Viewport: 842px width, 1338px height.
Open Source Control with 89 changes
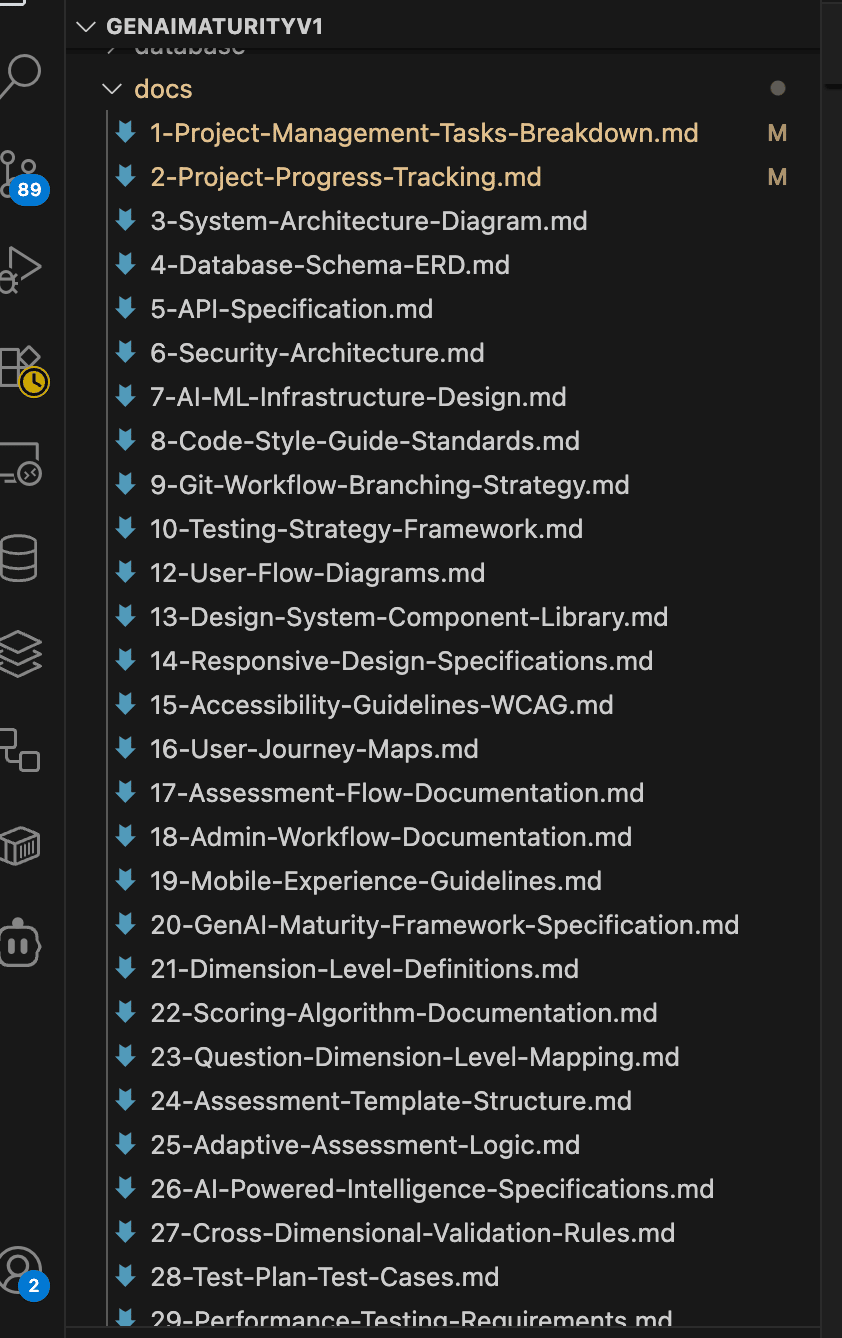pyautogui.click(x=22, y=172)
